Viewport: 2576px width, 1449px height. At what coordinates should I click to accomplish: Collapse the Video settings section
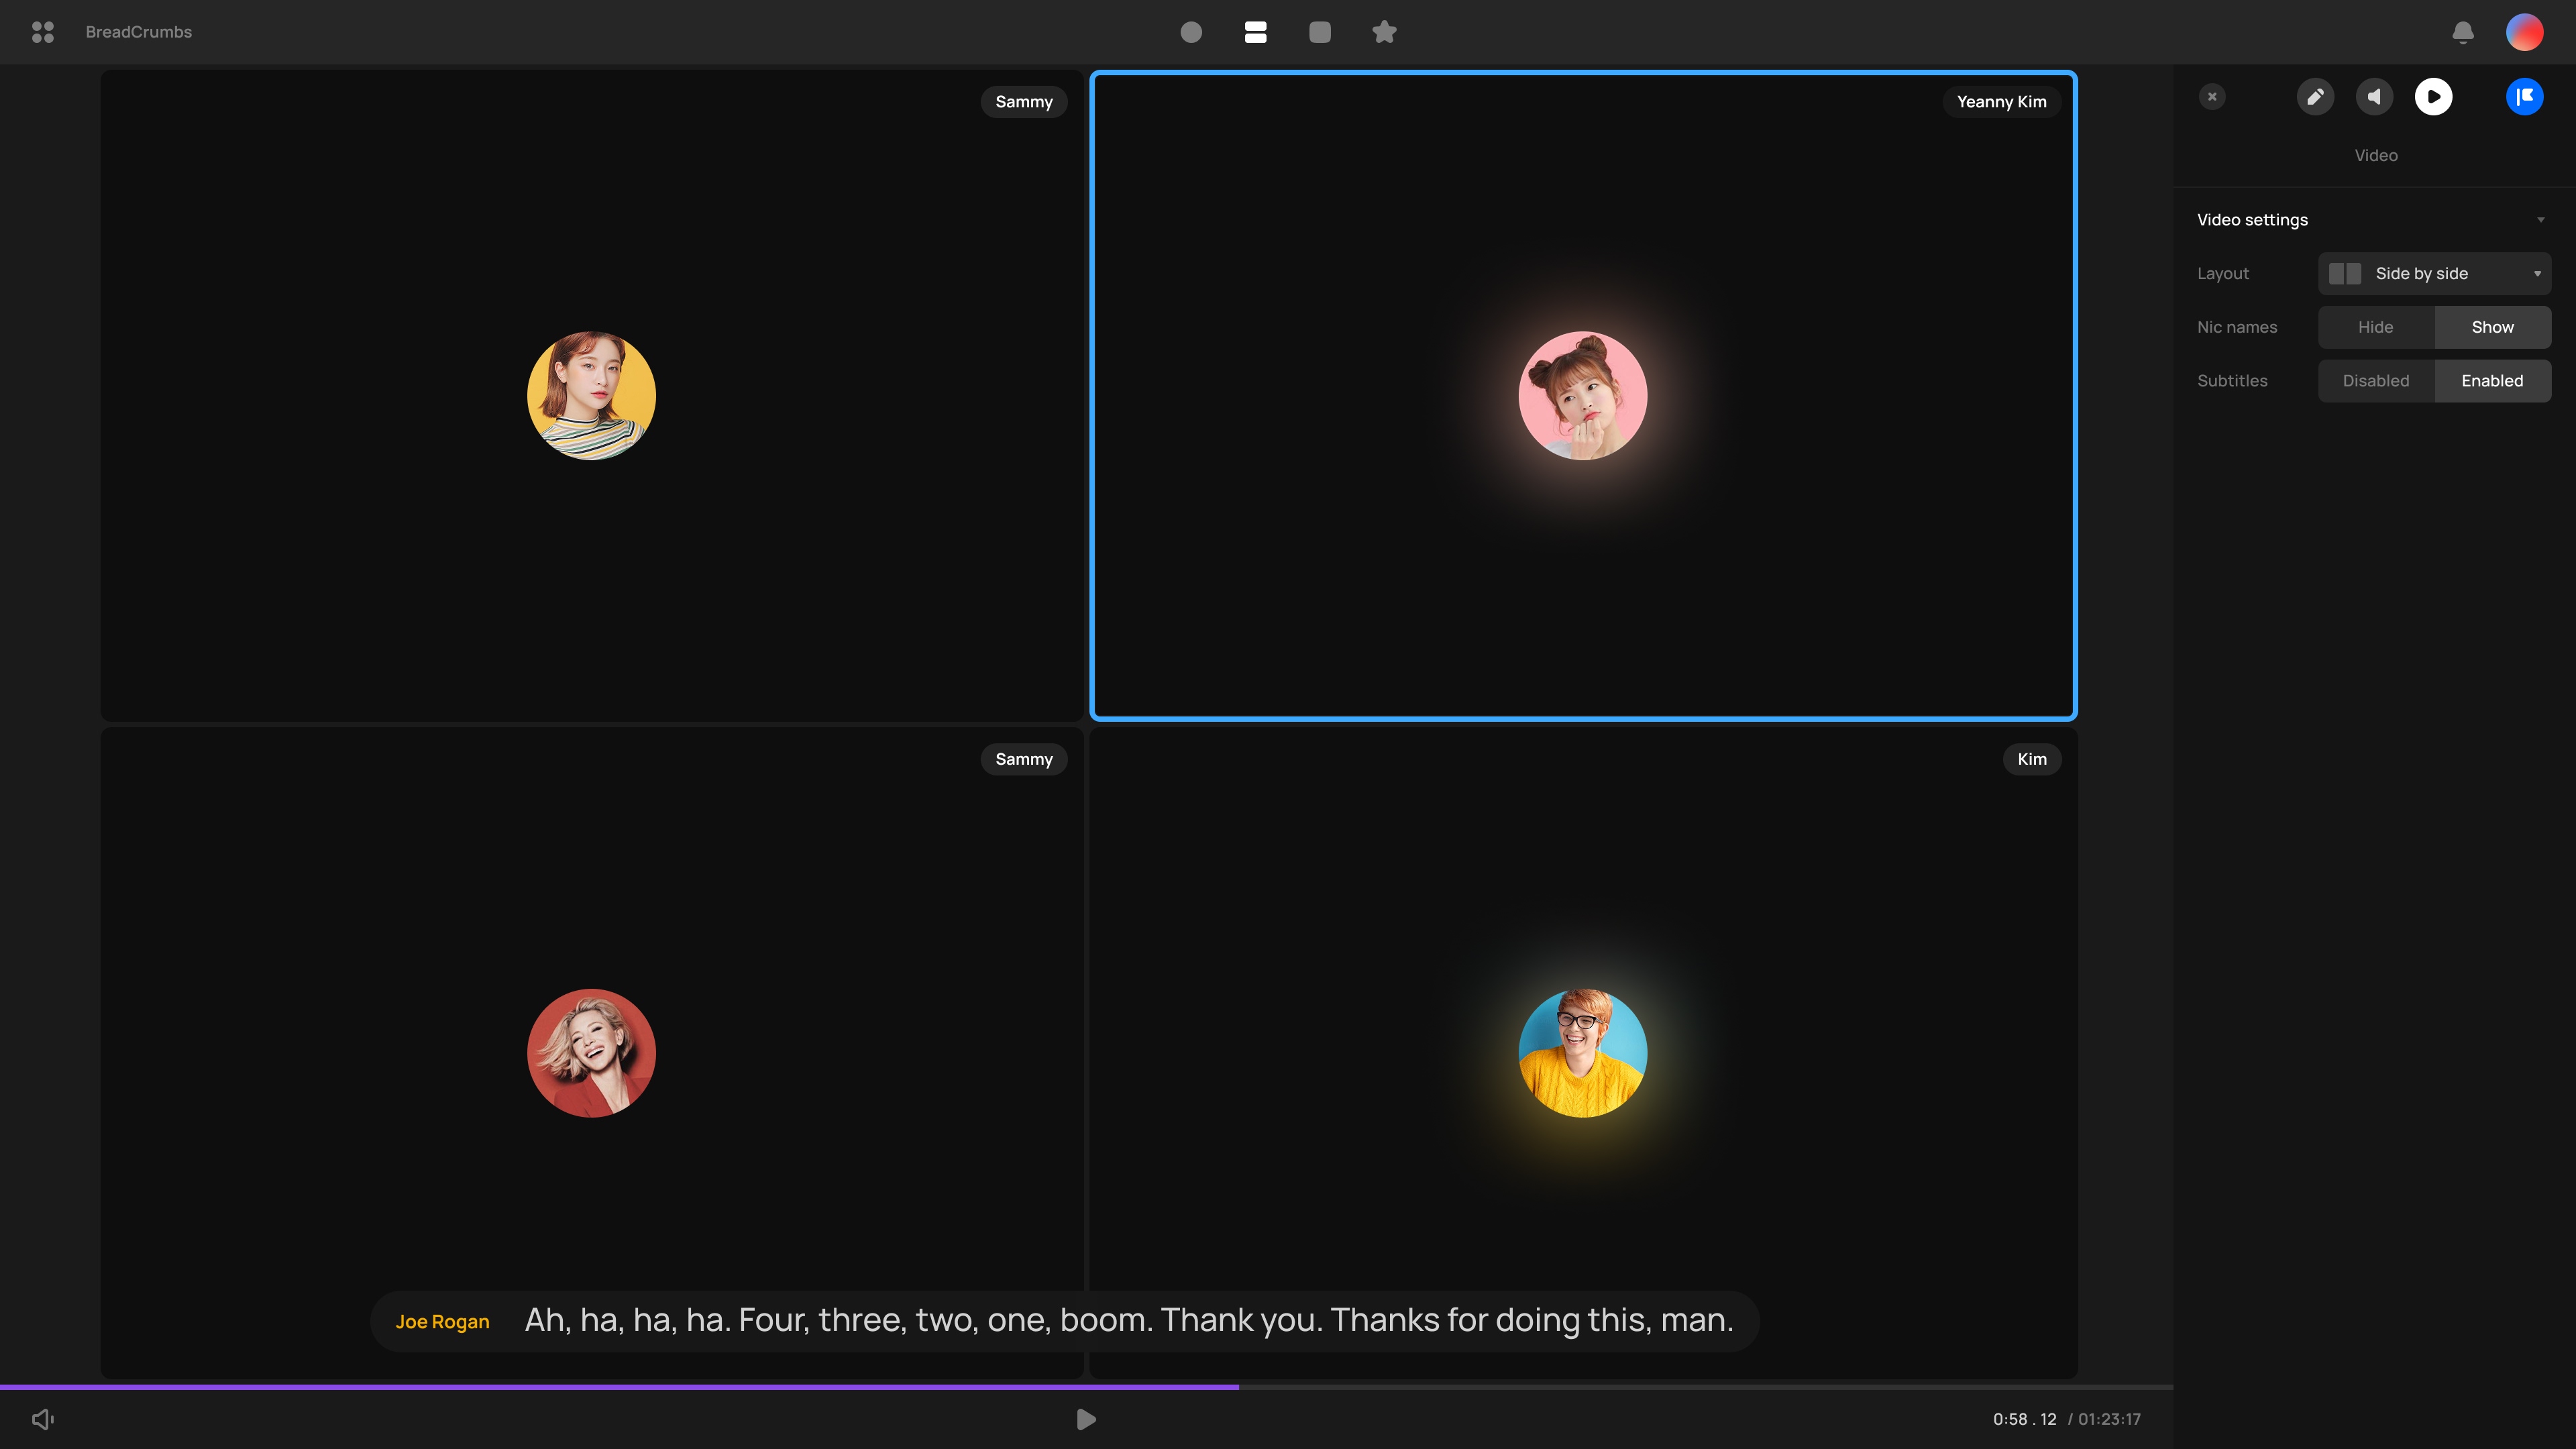point(2540,220)
